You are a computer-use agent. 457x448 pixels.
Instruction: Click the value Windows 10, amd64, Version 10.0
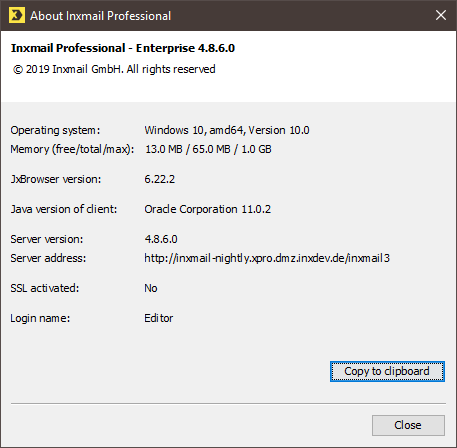pos(227,130)
